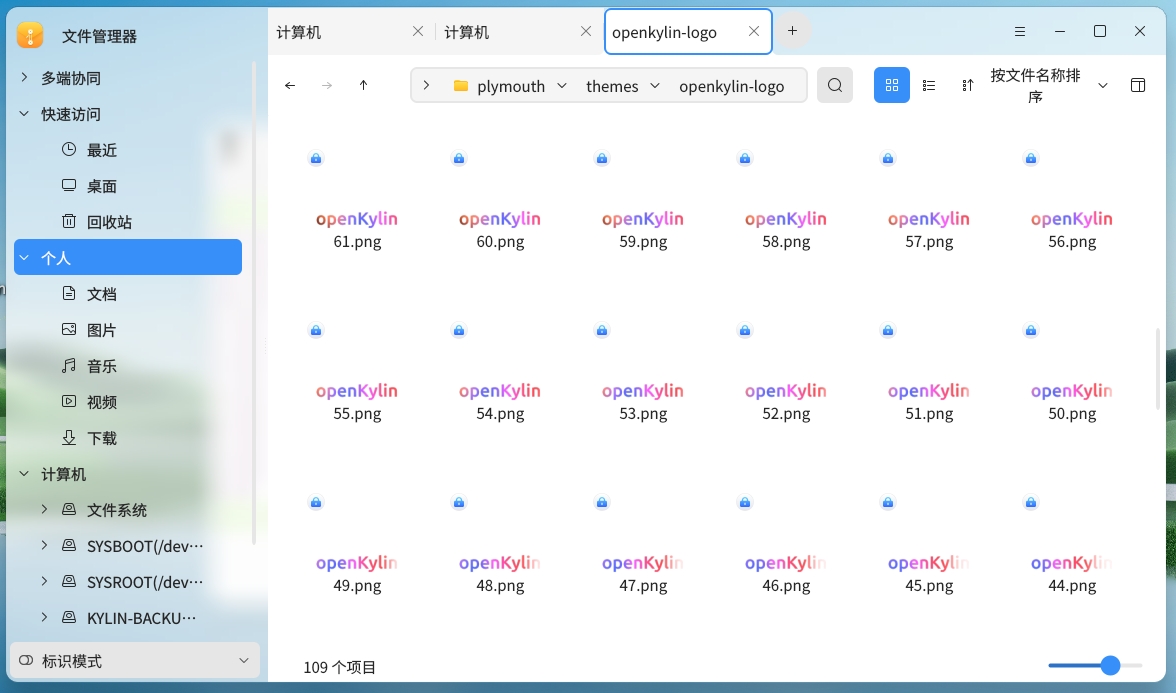Click openkylin-logo breadcrumb segment
This screenshot has height=693, width=1176.
click(731, 86)
